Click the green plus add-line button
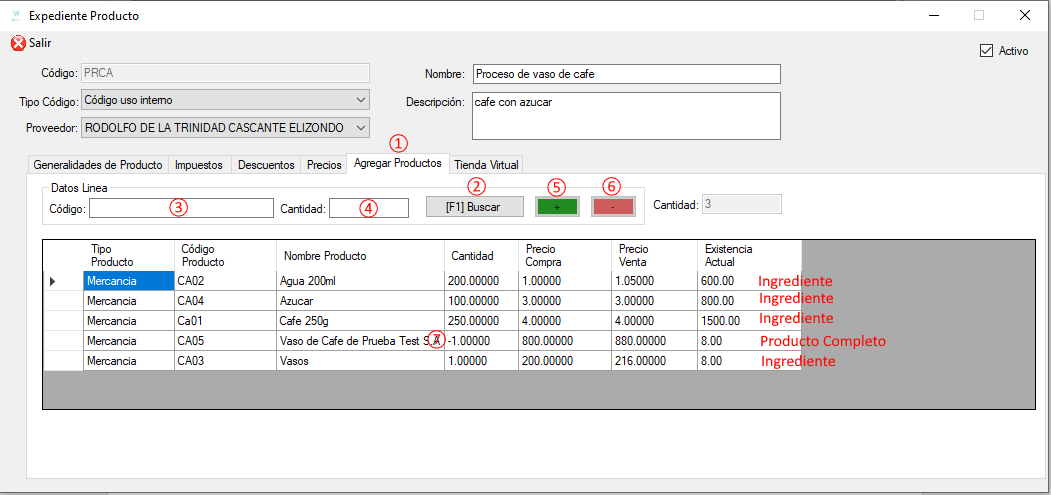Image resolution: width=1051 pixels, height=495 pixels. point(557,207)
